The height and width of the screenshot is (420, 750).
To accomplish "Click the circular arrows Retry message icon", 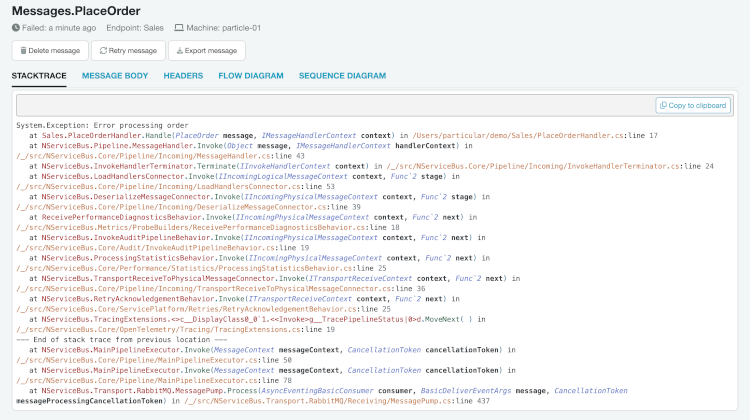I will 104,50.
